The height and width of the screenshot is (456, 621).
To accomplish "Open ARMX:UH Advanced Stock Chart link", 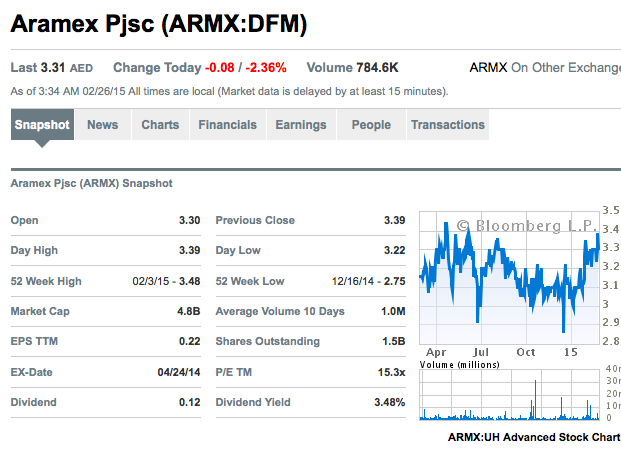I will coord(534,437).
